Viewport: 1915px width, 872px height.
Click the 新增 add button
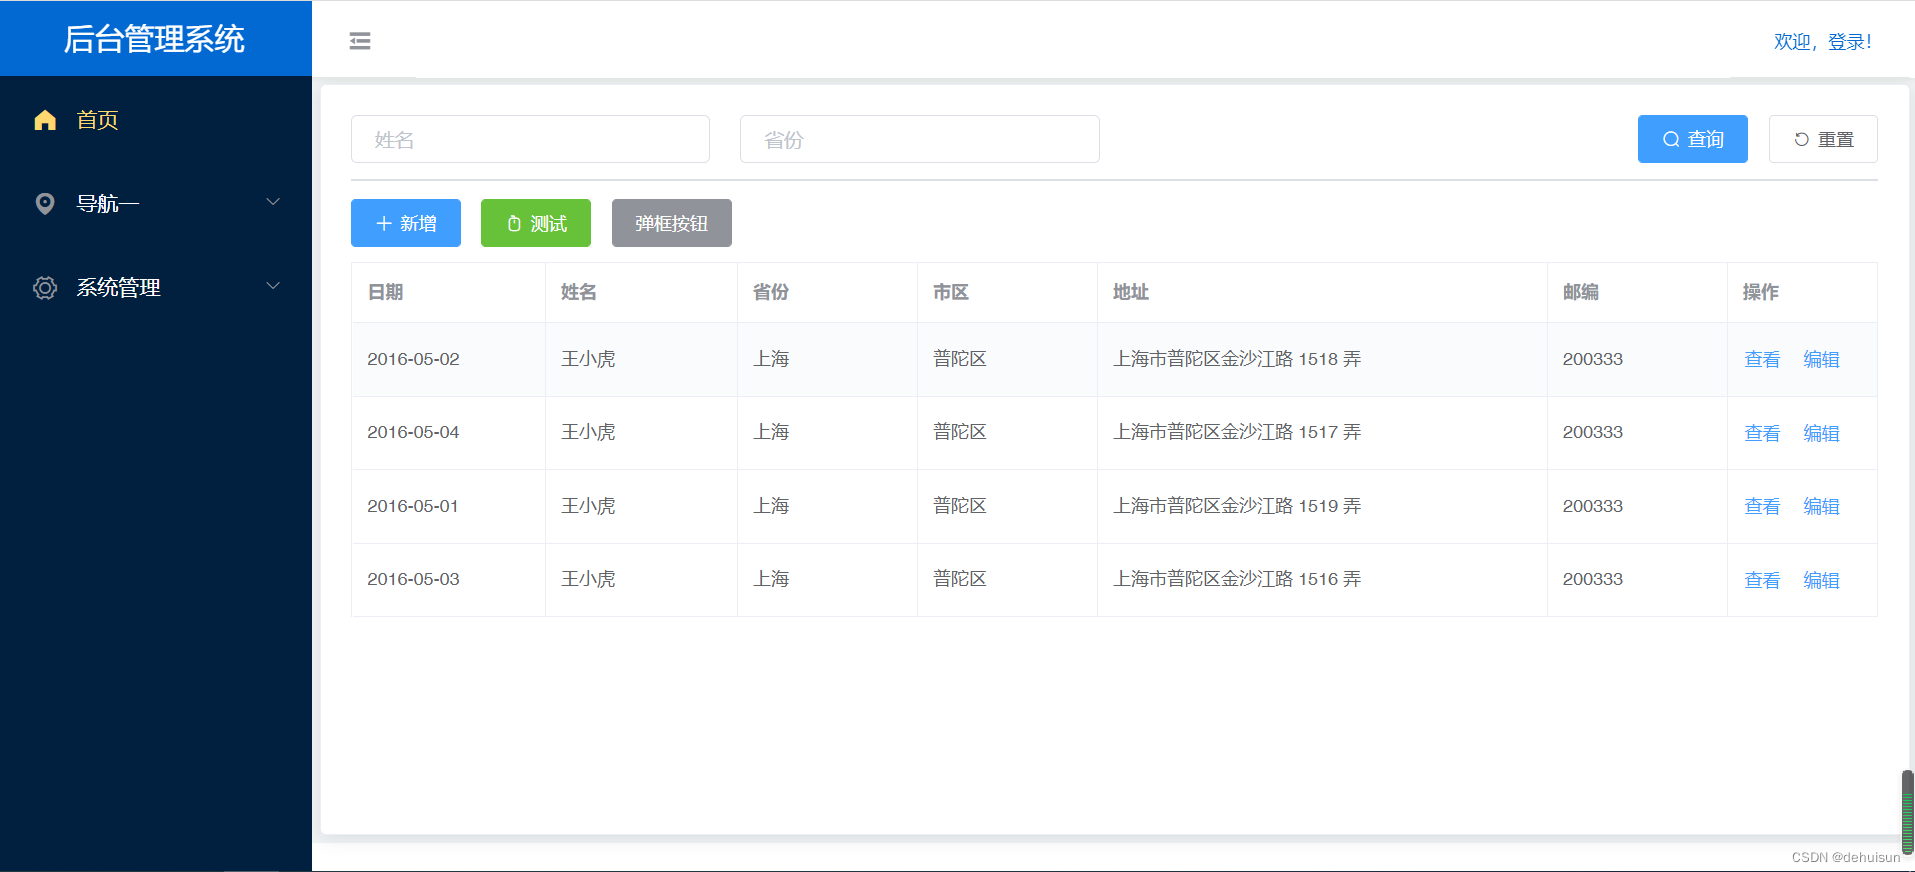coord(406,223)
